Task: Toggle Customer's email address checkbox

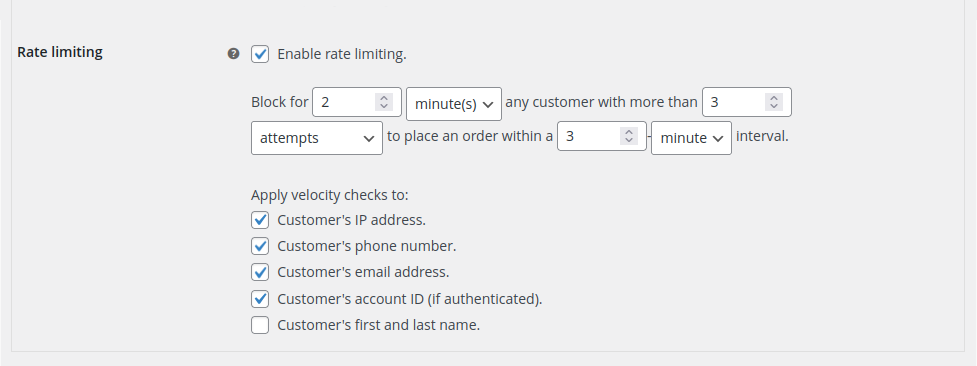Action: [260, 272]
